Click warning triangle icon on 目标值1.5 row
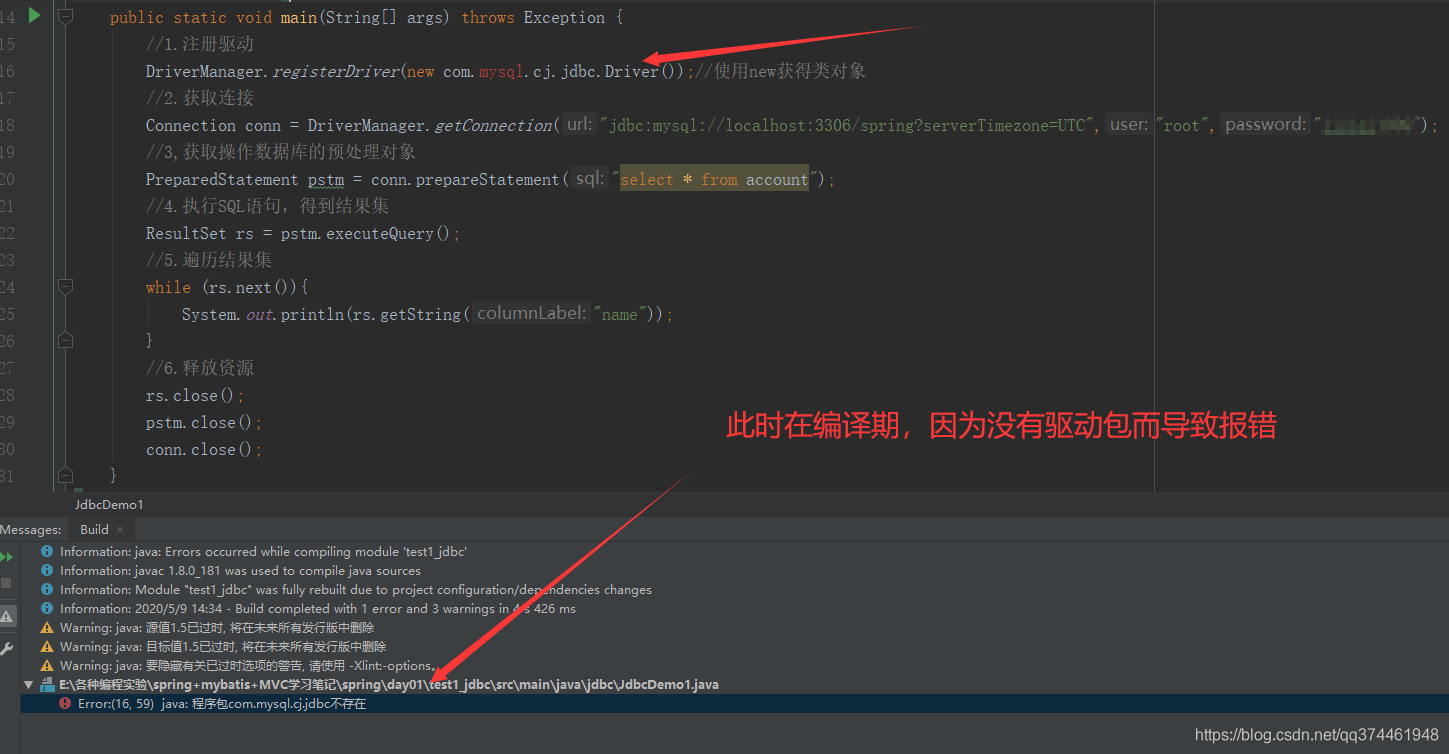This screenshot has width=1449, height=754. pyautogui.click(x=47, y=647)
